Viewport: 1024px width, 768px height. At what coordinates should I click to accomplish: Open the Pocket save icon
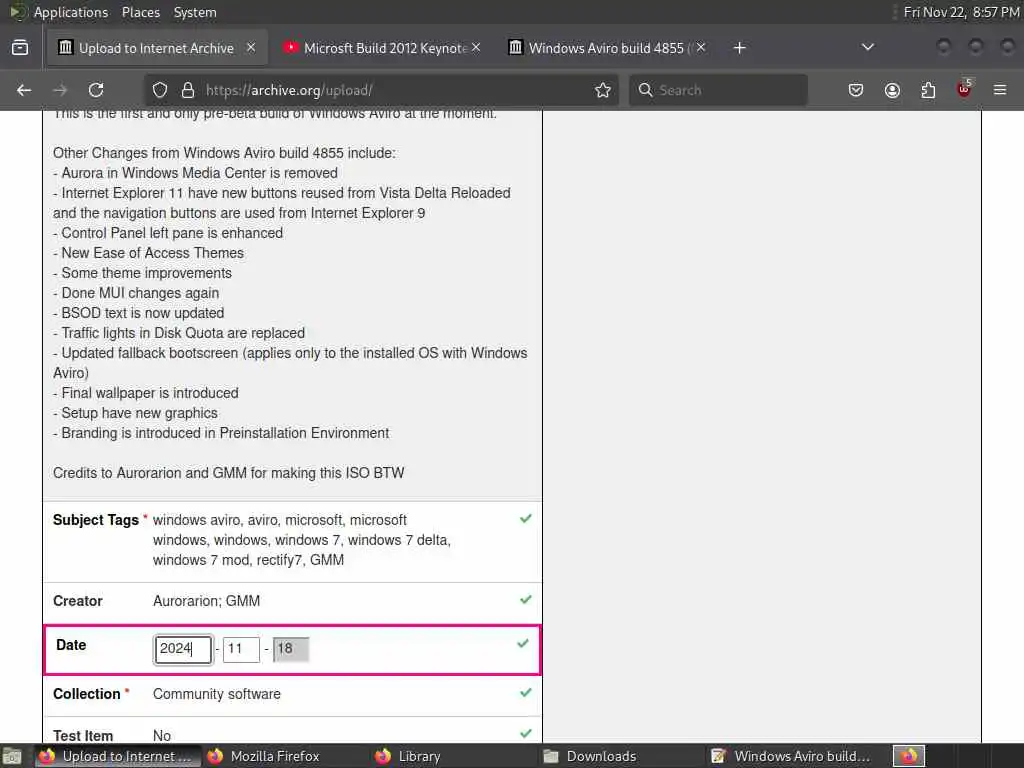(856, 90)
